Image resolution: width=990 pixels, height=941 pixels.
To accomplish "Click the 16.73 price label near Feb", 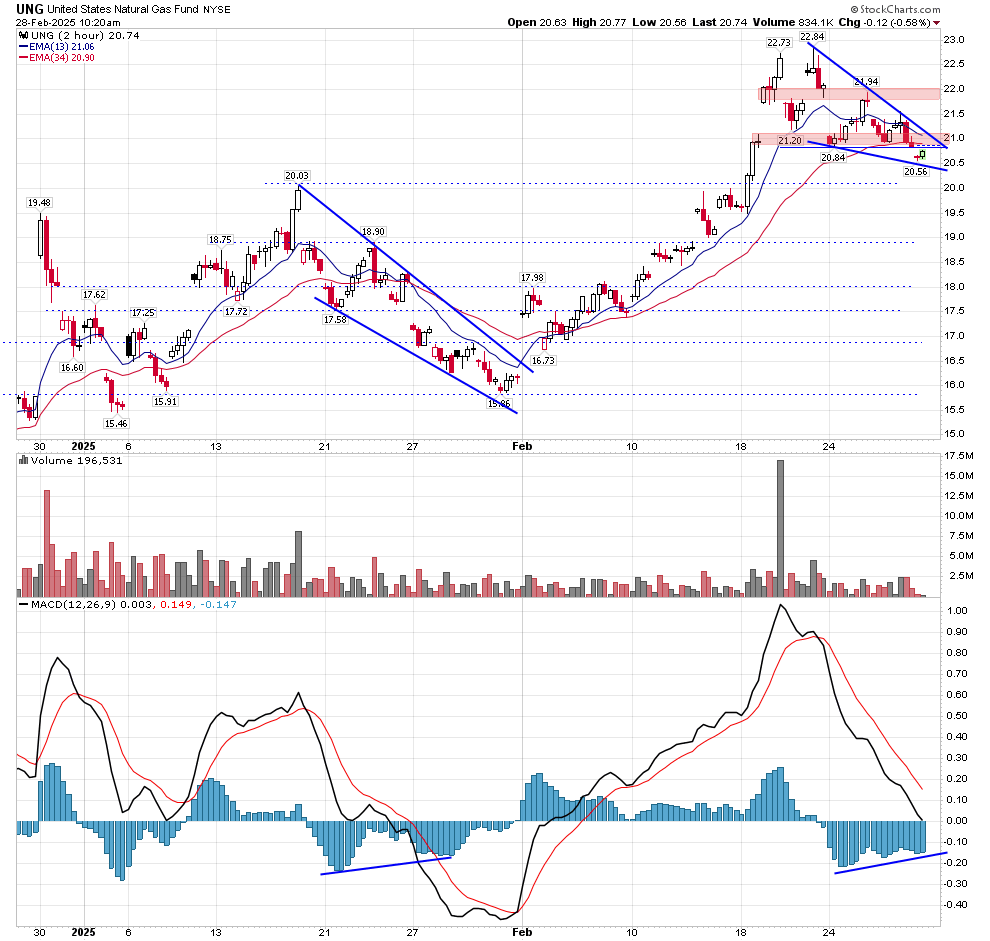I will pos(543,360).
